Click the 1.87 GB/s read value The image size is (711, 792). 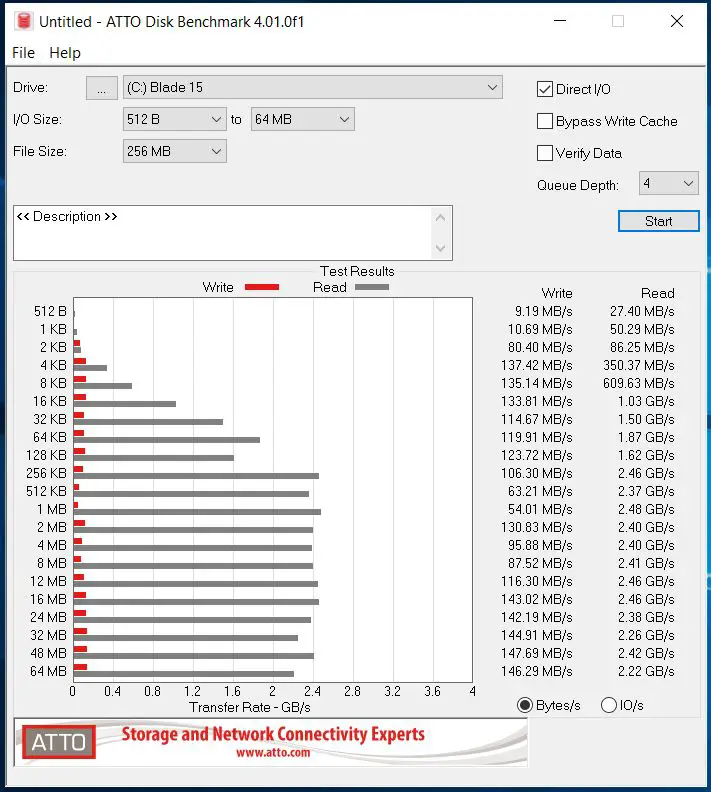[646, 437]
